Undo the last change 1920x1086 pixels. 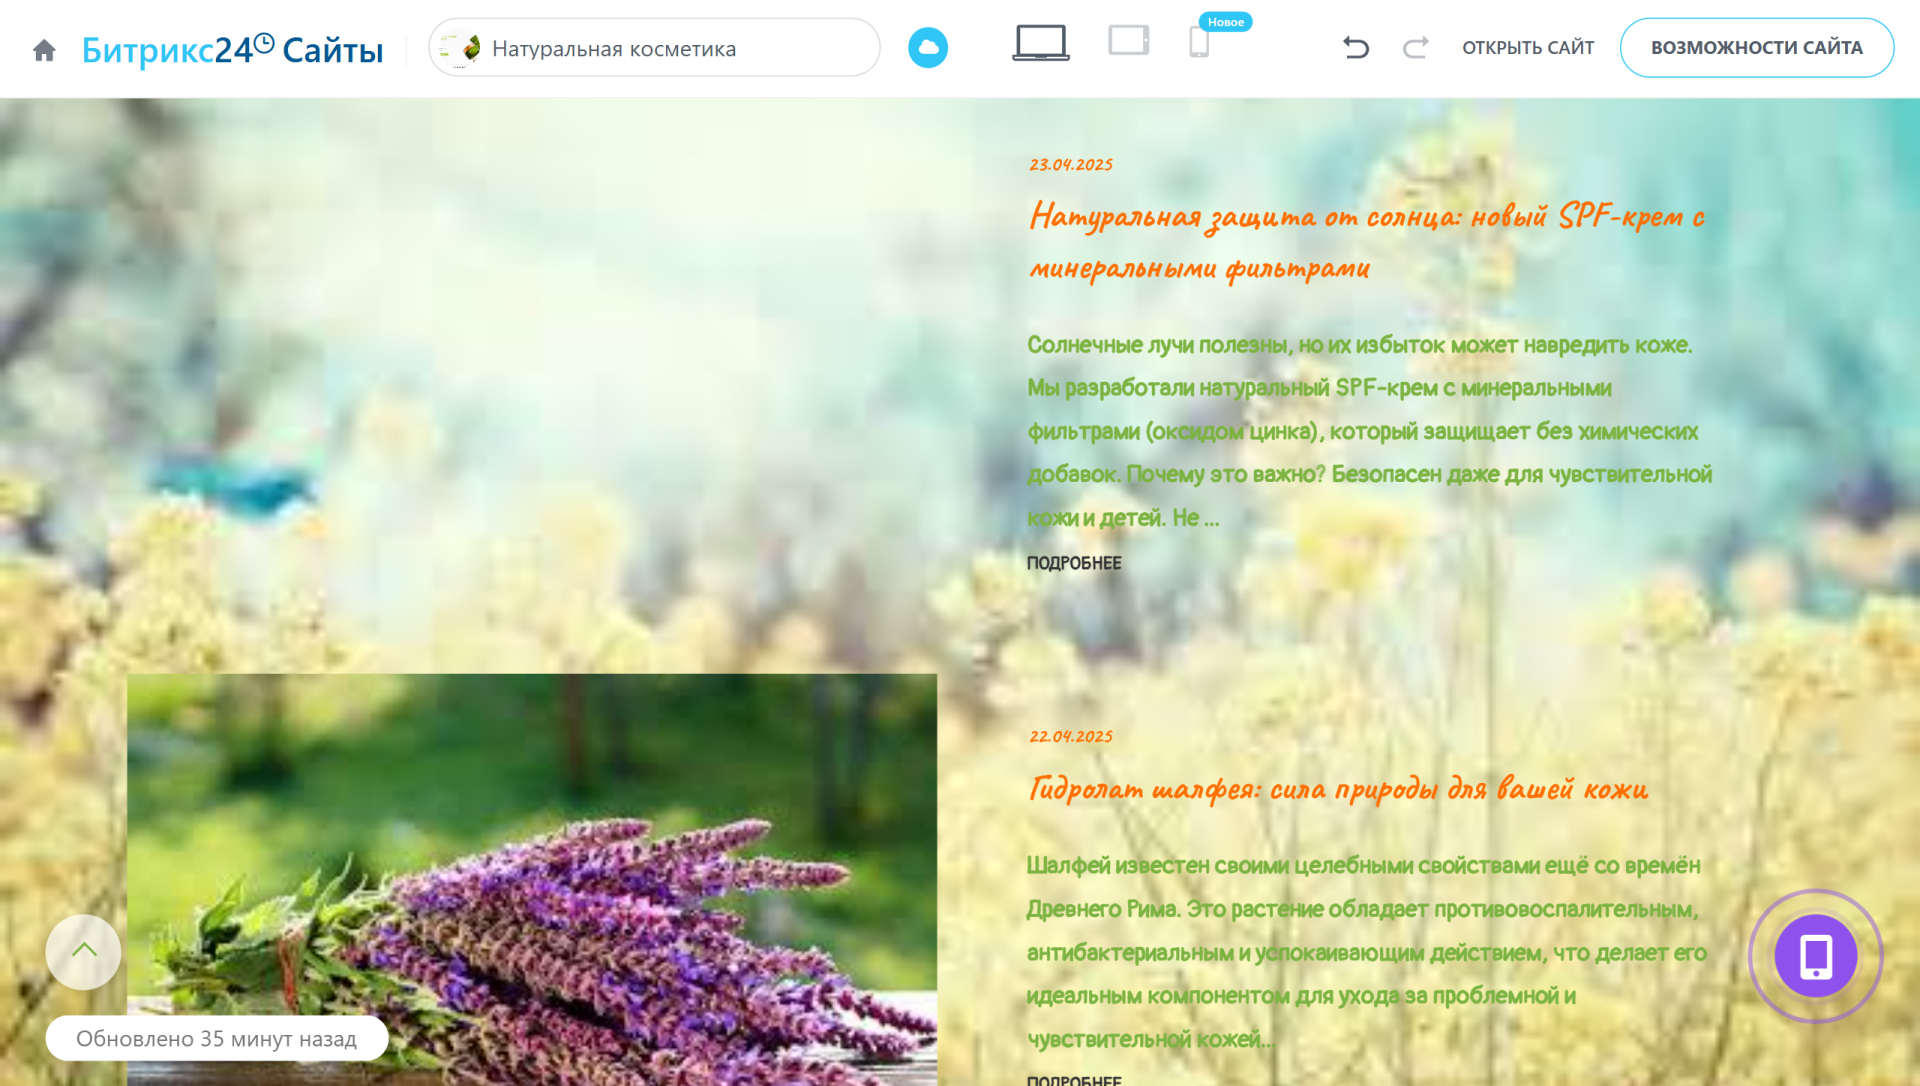pyautogui.click(x=1356, y=47)
